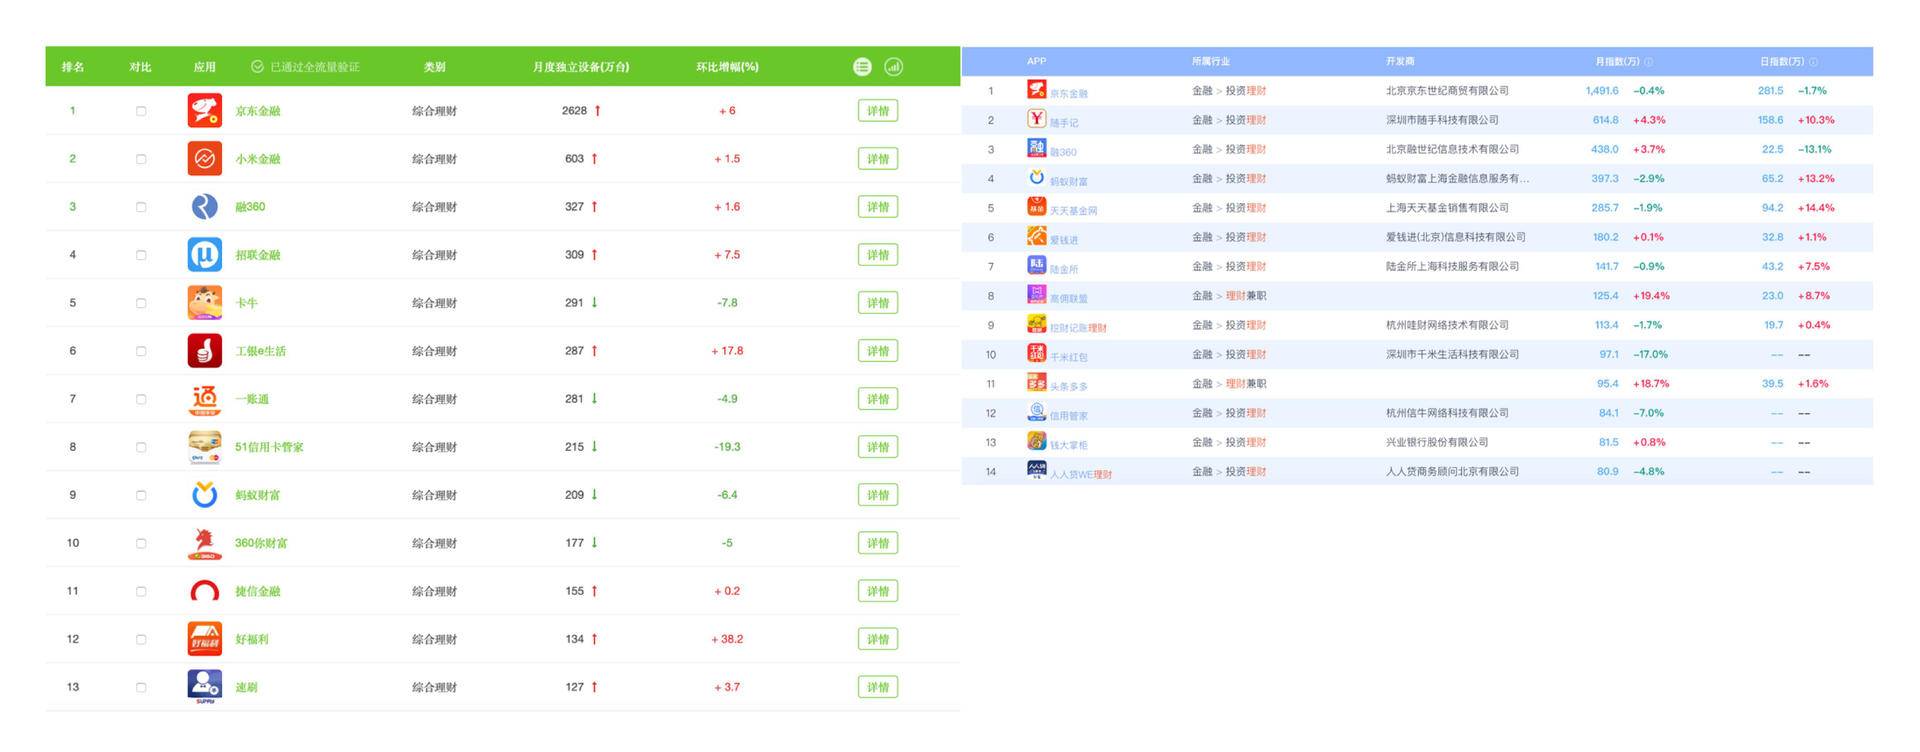Click the 融360 icon in the green table

[205, 206]
